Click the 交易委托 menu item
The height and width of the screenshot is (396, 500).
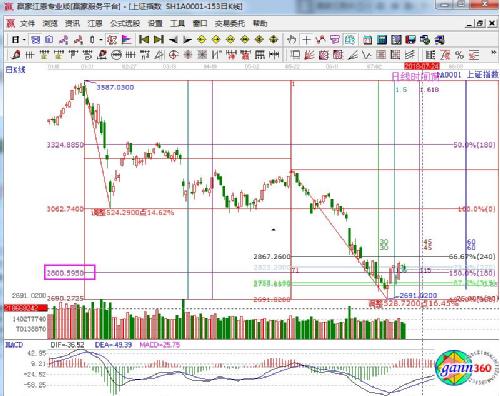[229, 23]
